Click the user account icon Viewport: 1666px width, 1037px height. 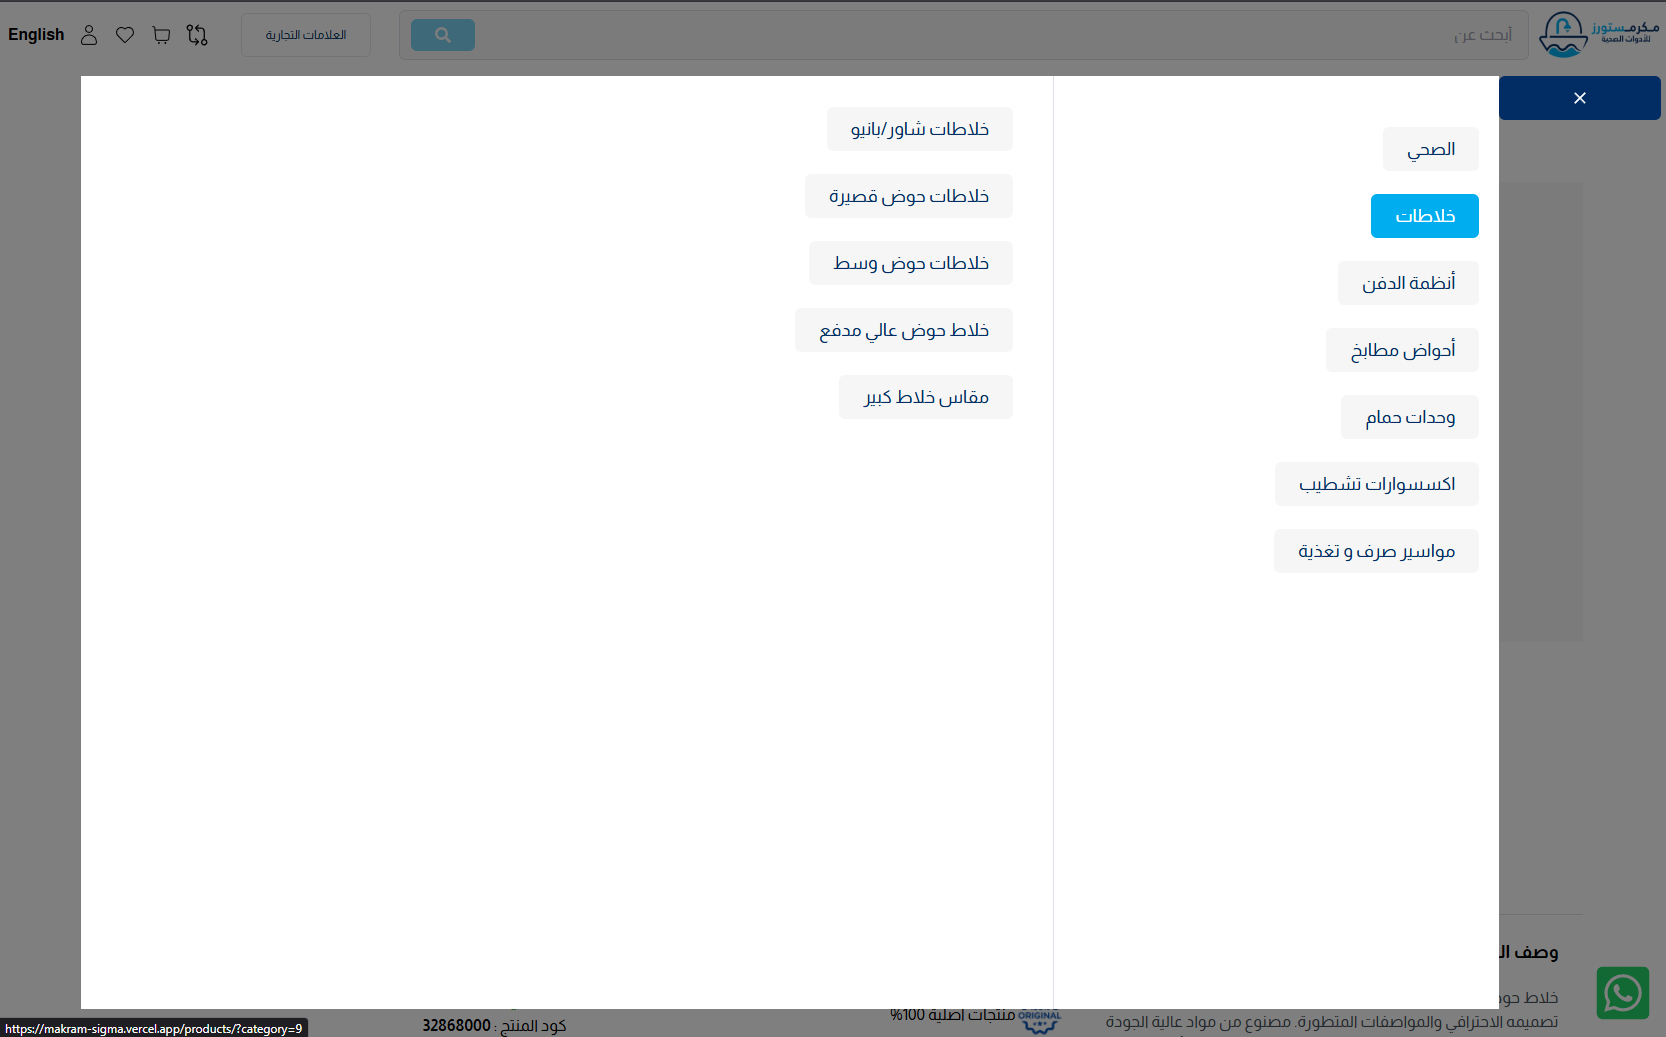pos(89,35)
